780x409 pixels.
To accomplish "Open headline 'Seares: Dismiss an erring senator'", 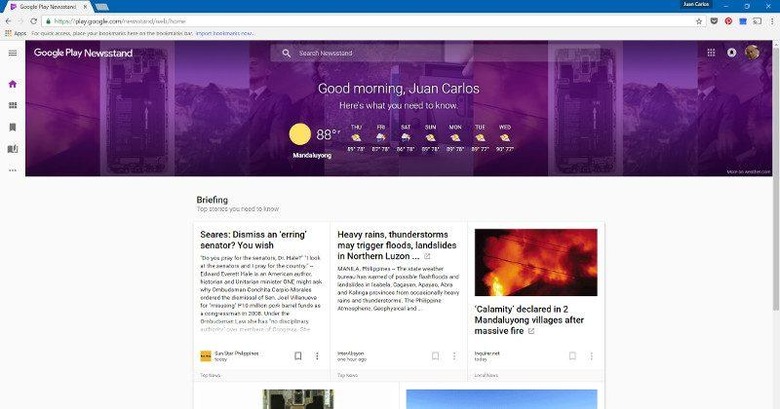I will click(254, 240).
